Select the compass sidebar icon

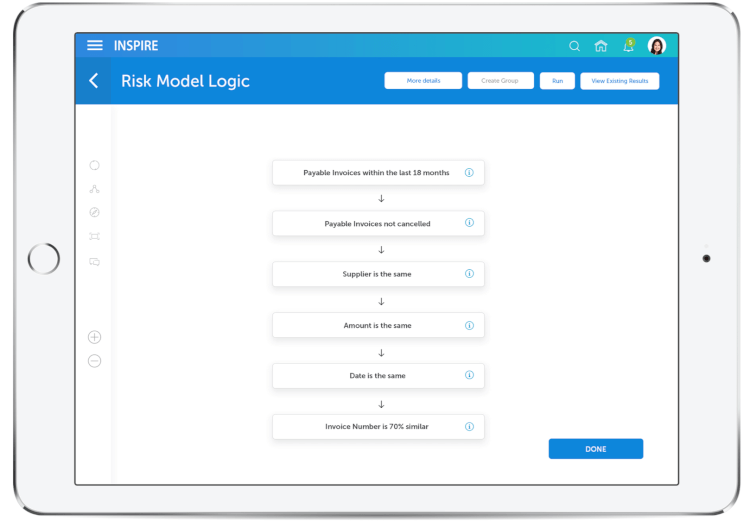point(95,212)
